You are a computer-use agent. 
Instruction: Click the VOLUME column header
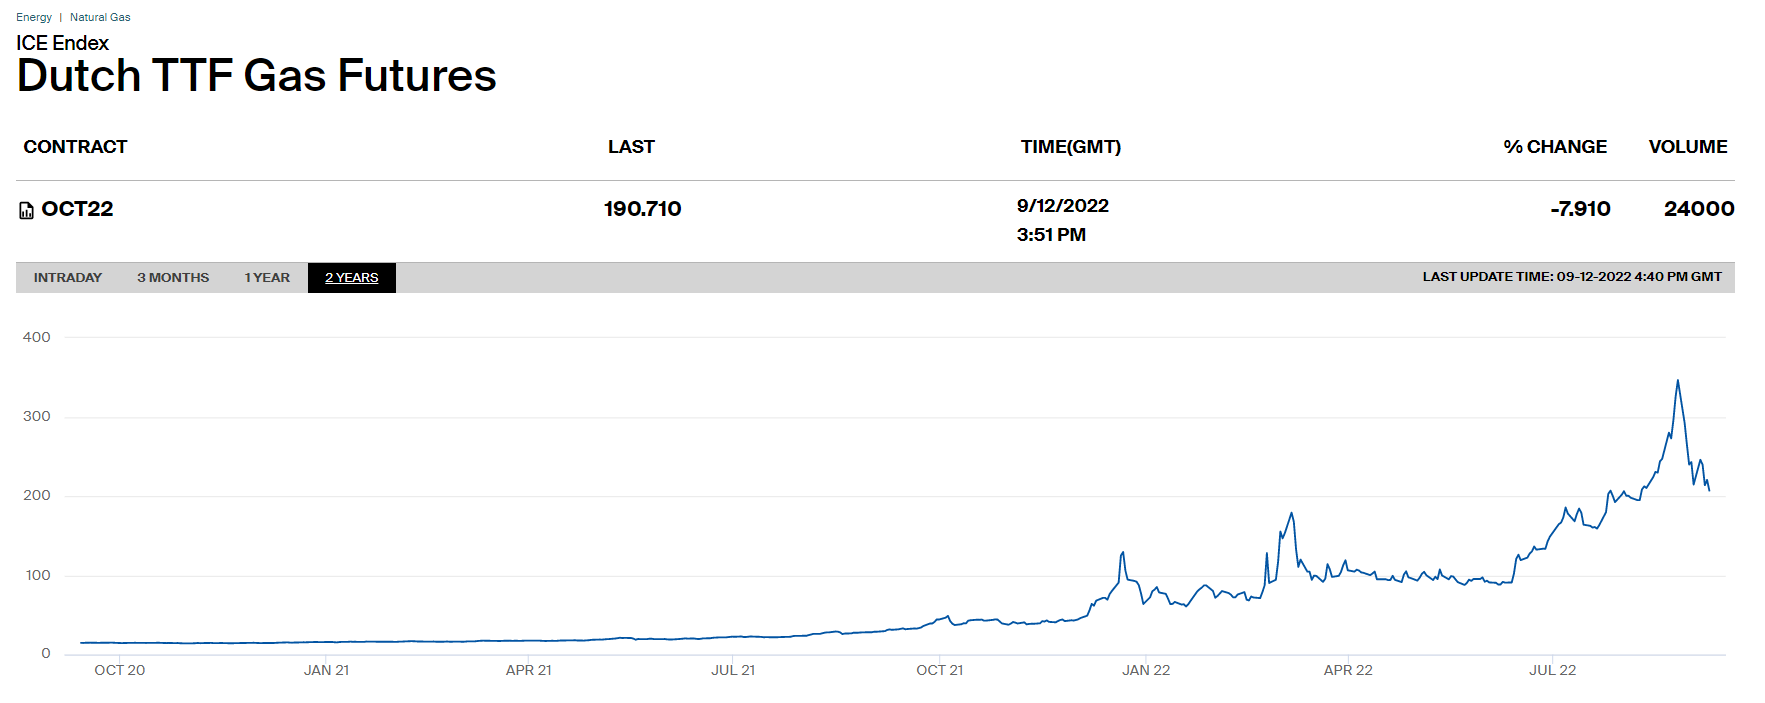coord(1687,147)
